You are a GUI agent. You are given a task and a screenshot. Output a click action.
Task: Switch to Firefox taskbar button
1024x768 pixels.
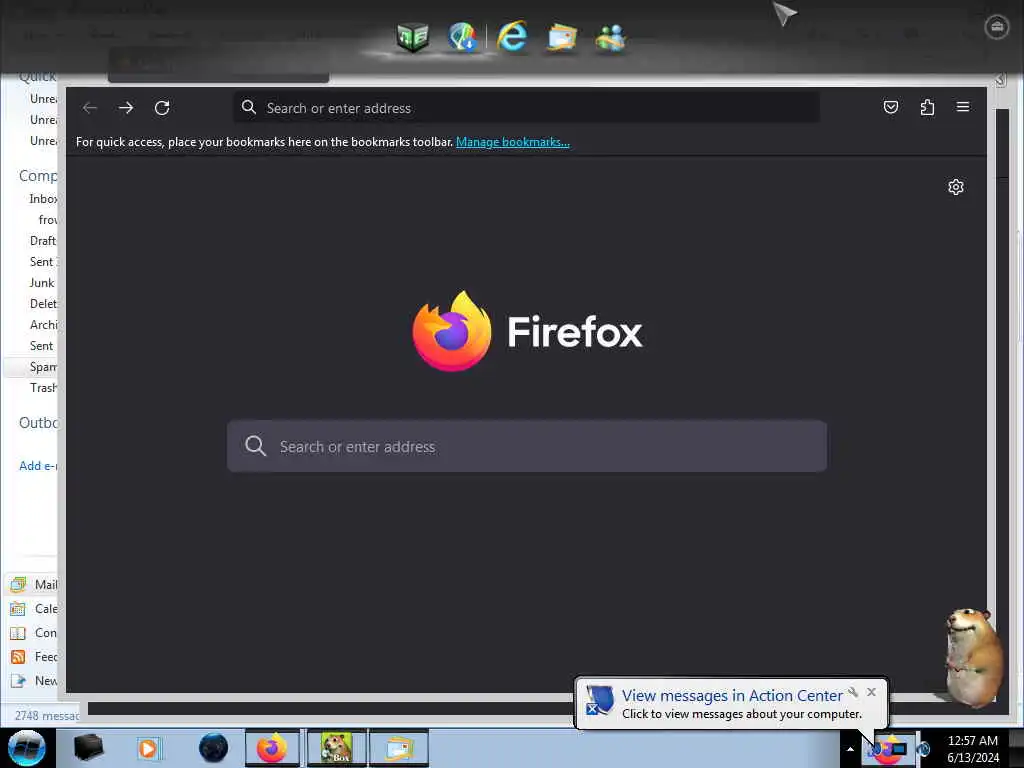(272, 748)
